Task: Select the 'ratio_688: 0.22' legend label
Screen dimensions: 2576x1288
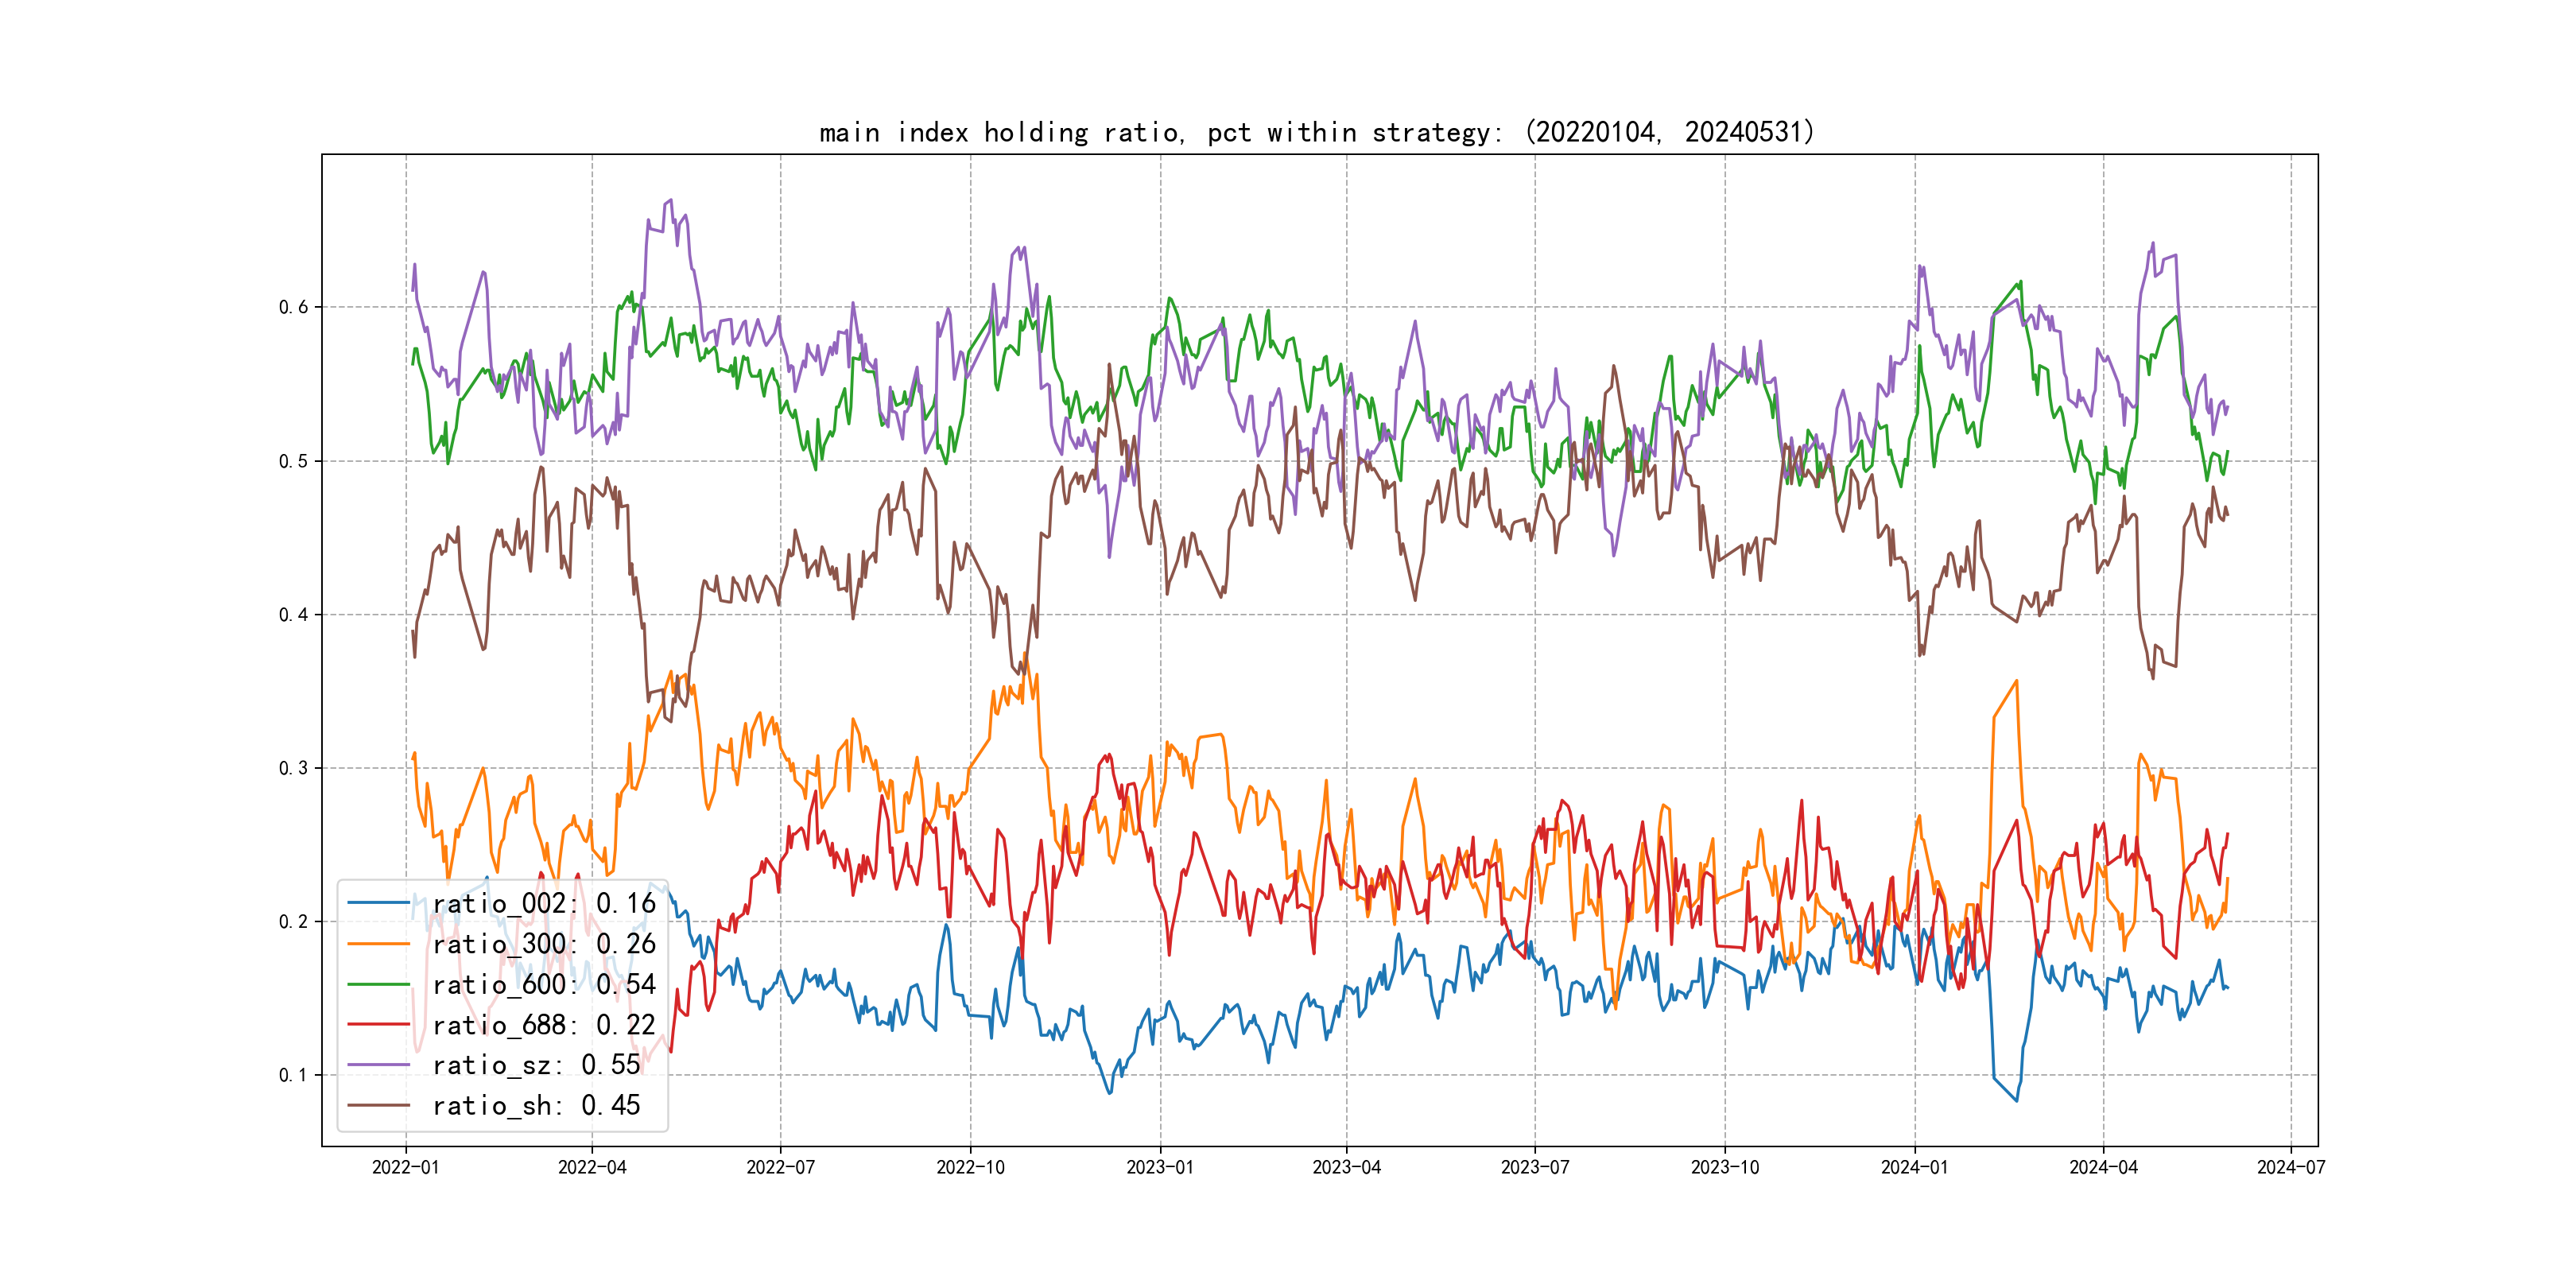Action: click(544, 1024)
